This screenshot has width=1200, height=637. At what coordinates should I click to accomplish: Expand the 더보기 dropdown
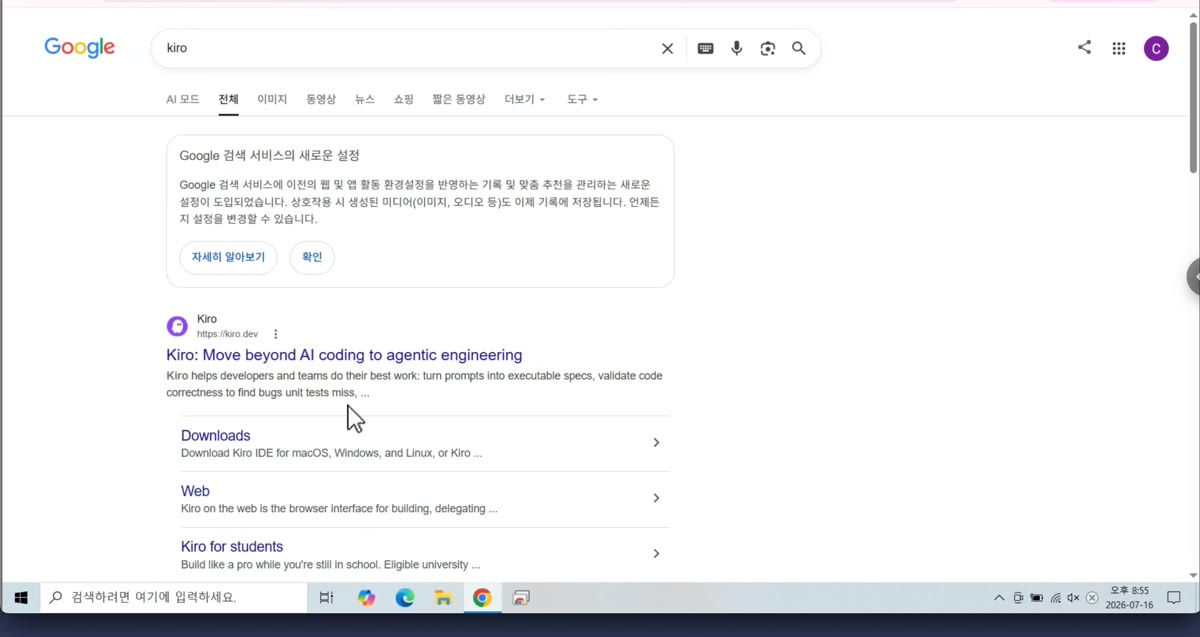pos(525,99)
